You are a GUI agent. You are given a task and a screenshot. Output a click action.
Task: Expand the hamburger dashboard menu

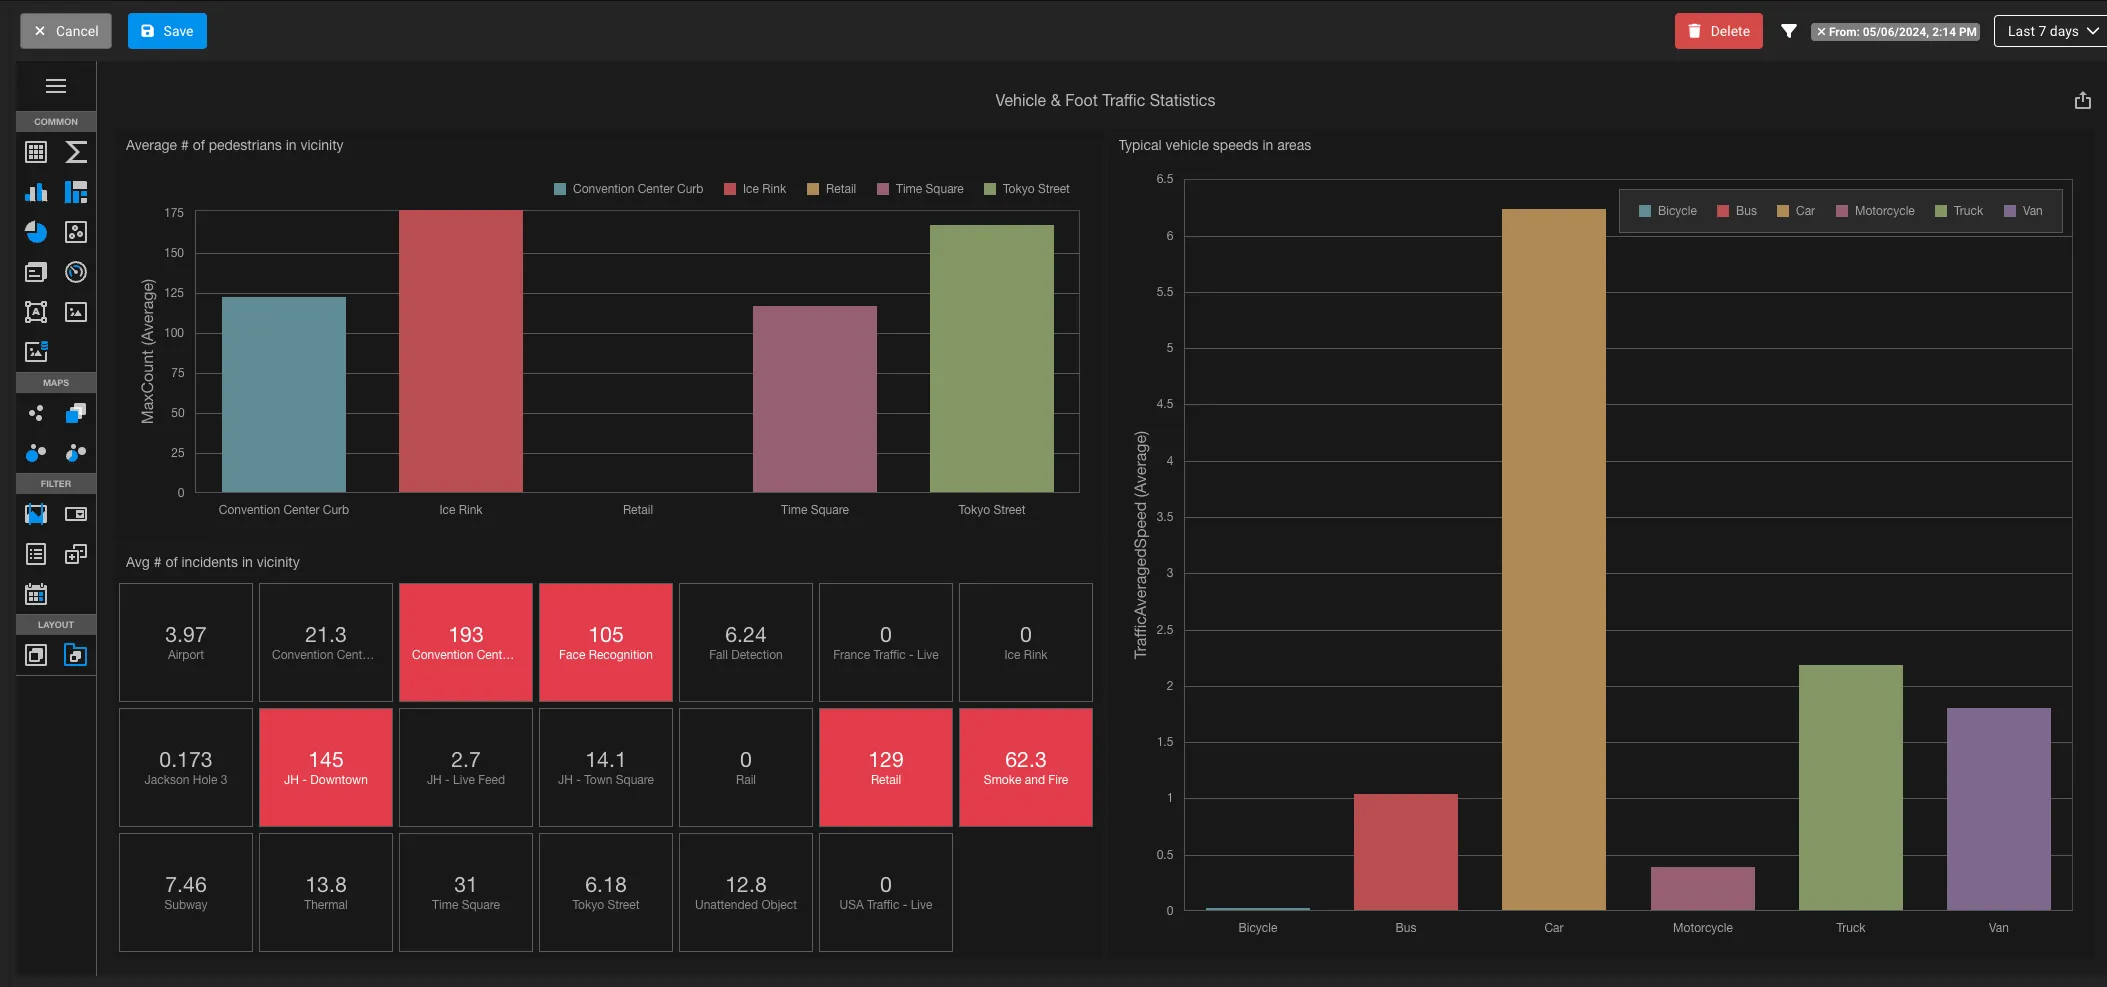[56, 86]
